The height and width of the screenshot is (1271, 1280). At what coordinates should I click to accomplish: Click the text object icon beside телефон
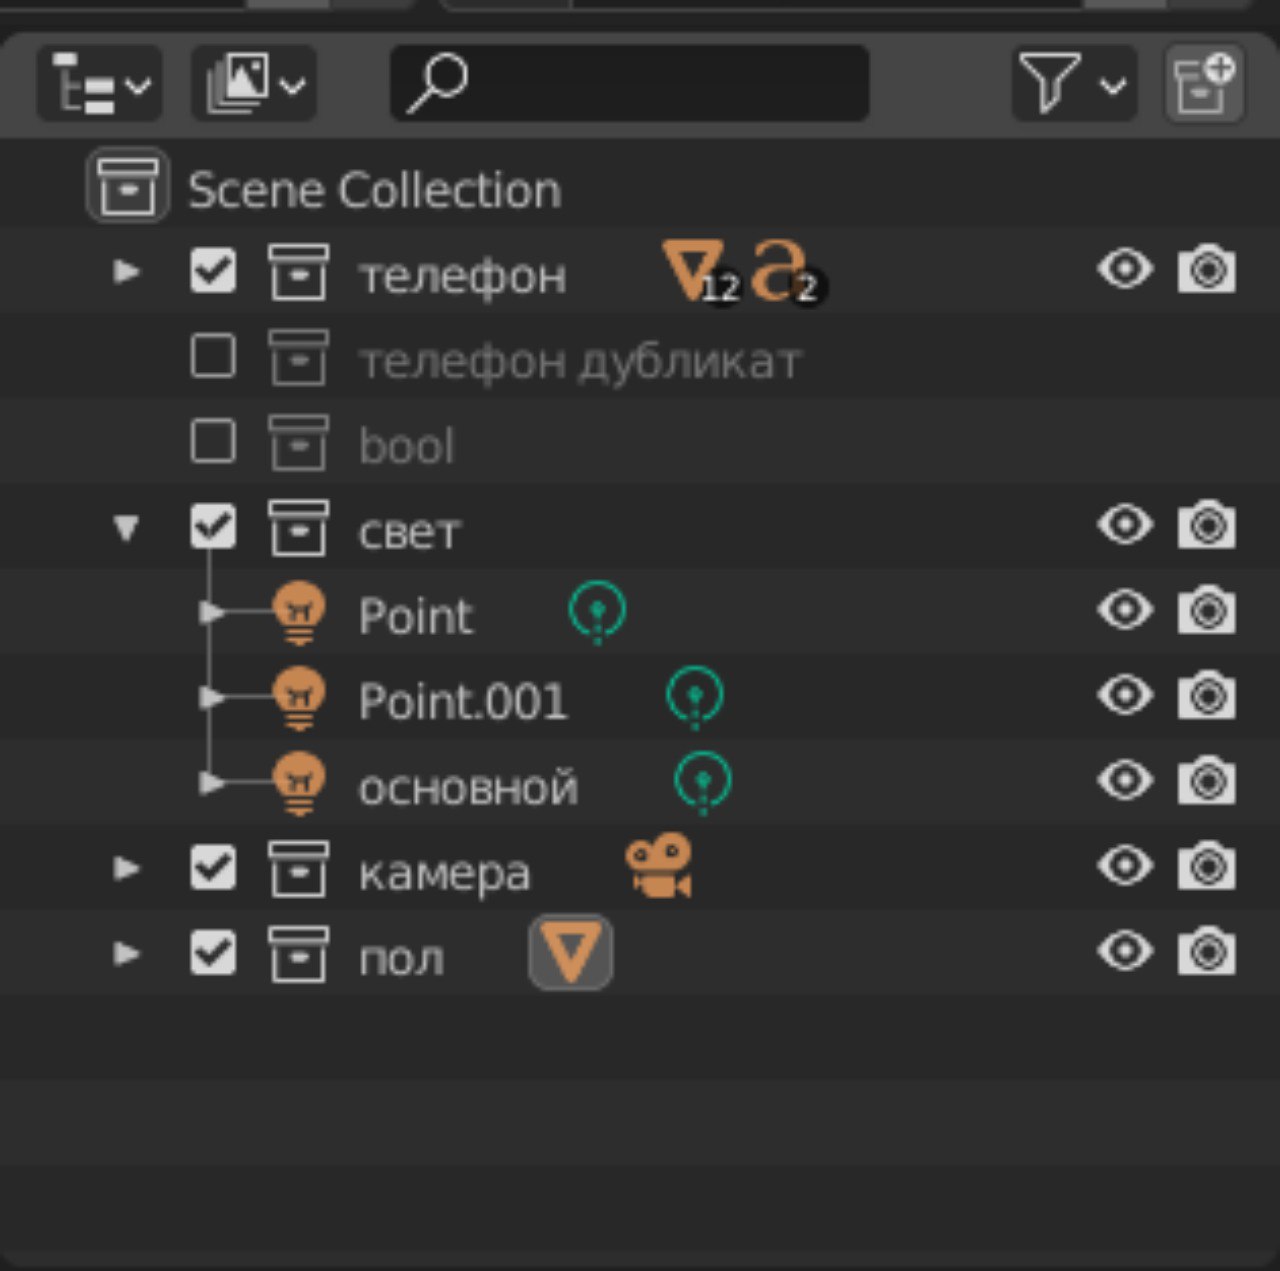point(780,271)
